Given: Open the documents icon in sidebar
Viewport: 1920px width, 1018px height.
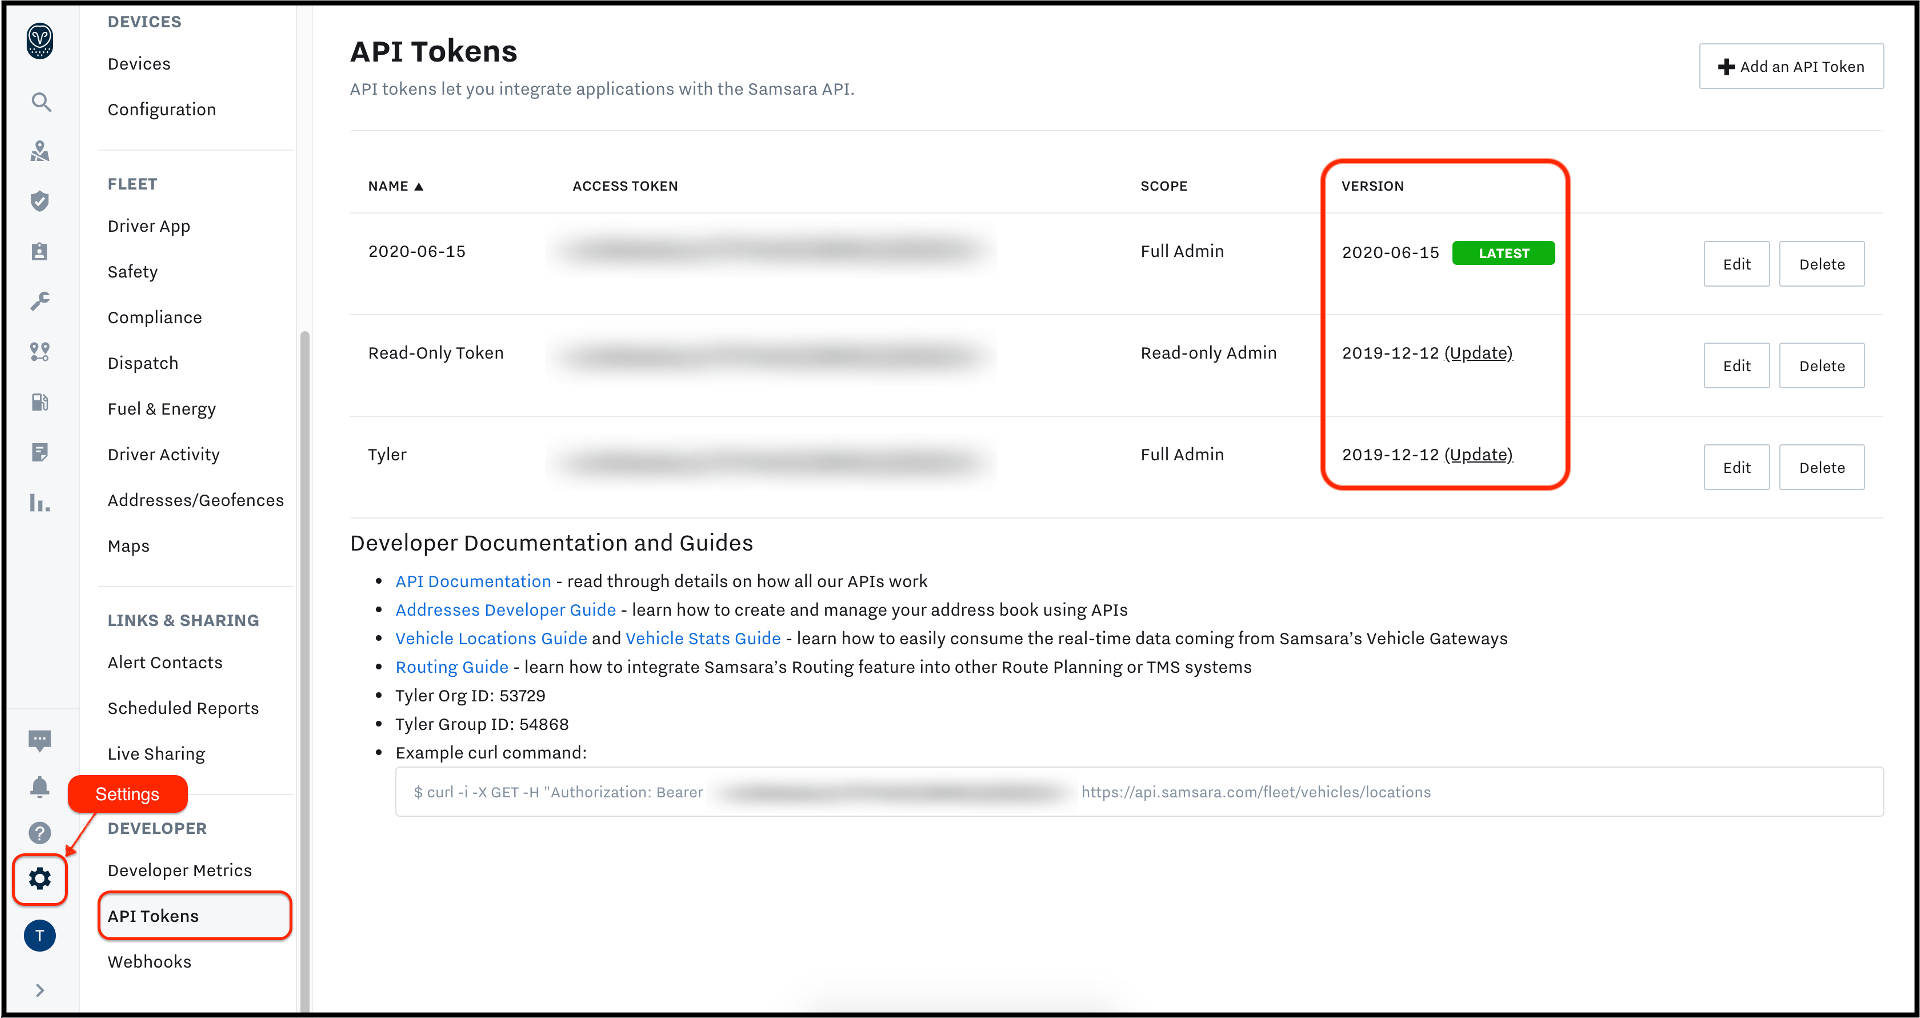Looking at the screenshot, I should coord(40,452).
